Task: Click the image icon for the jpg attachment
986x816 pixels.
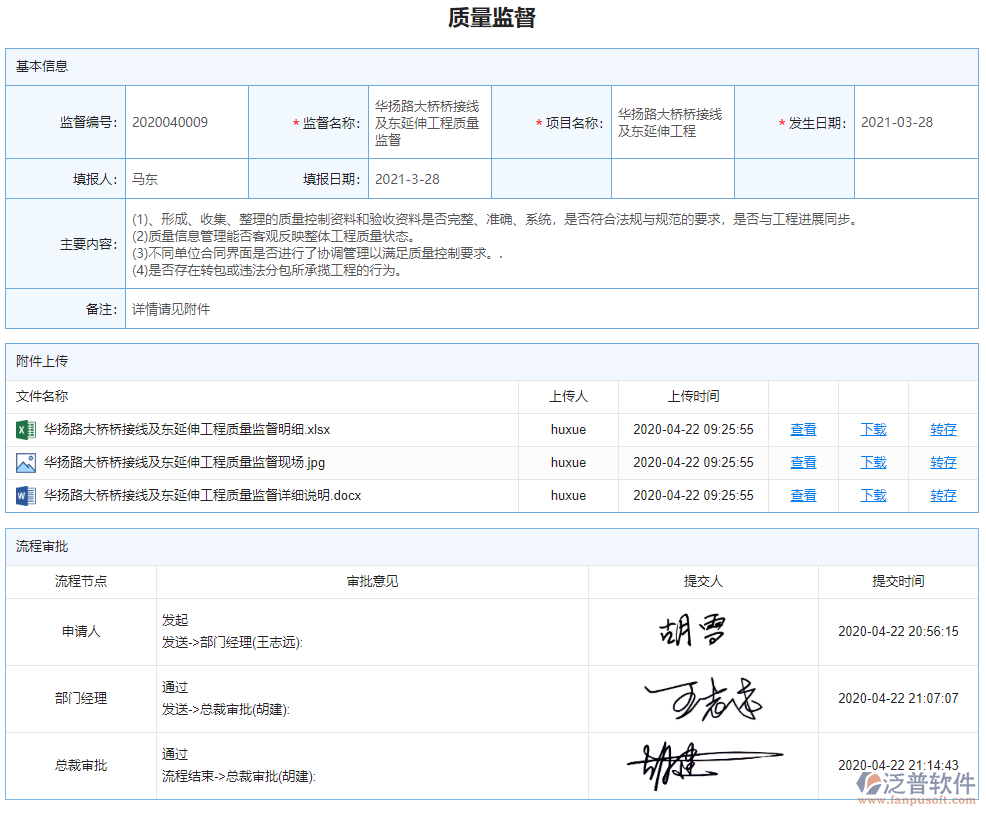Action: click(25, 463)
